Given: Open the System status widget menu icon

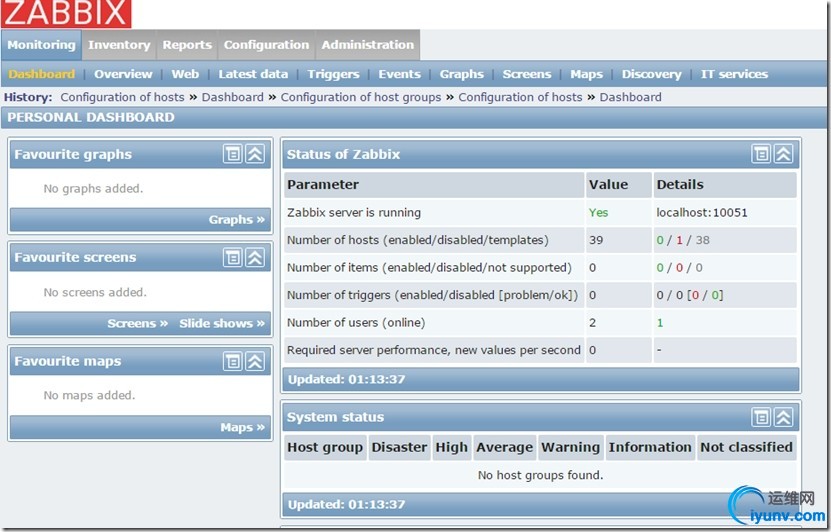Looking at the screenshot, I should tap(761, 417).
